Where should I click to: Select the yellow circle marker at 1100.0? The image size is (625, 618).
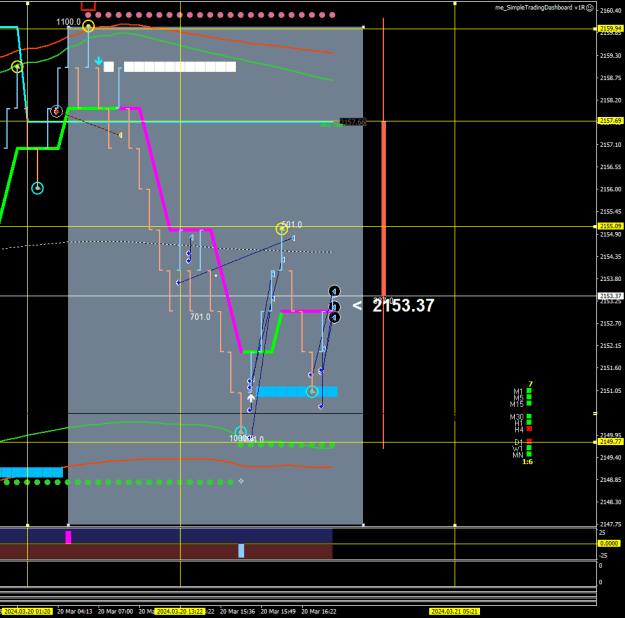click(x=88, y=27)
